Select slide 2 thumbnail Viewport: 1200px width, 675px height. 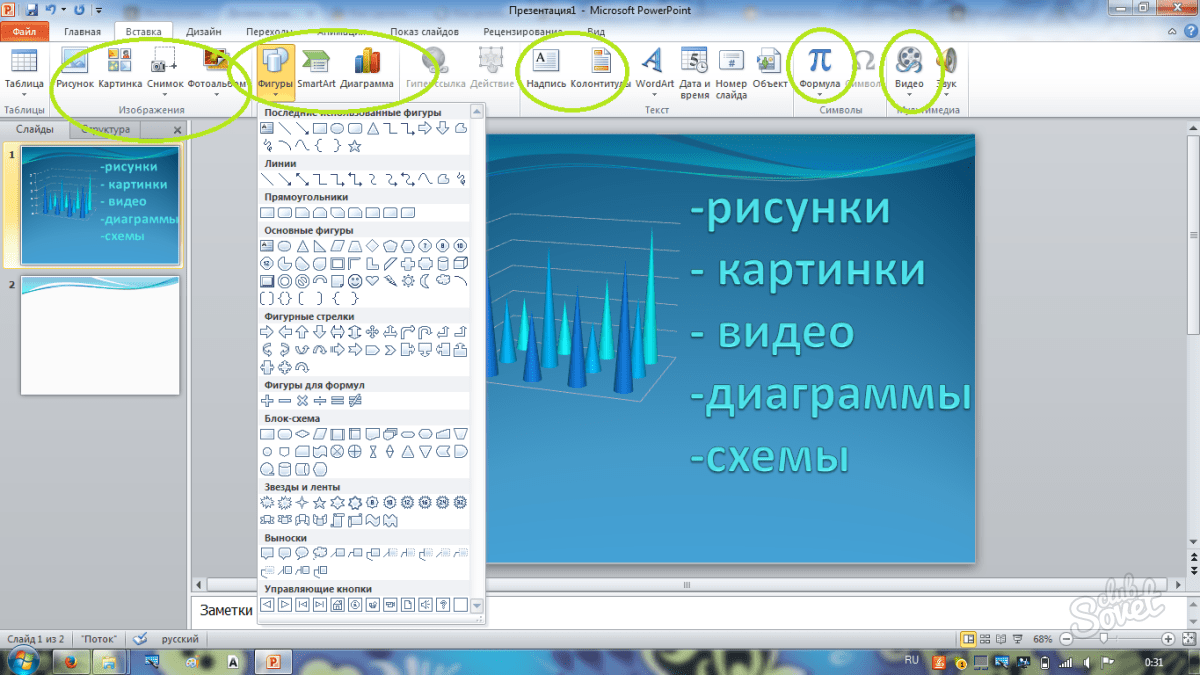pyautogui.click(x=100, y=335)
